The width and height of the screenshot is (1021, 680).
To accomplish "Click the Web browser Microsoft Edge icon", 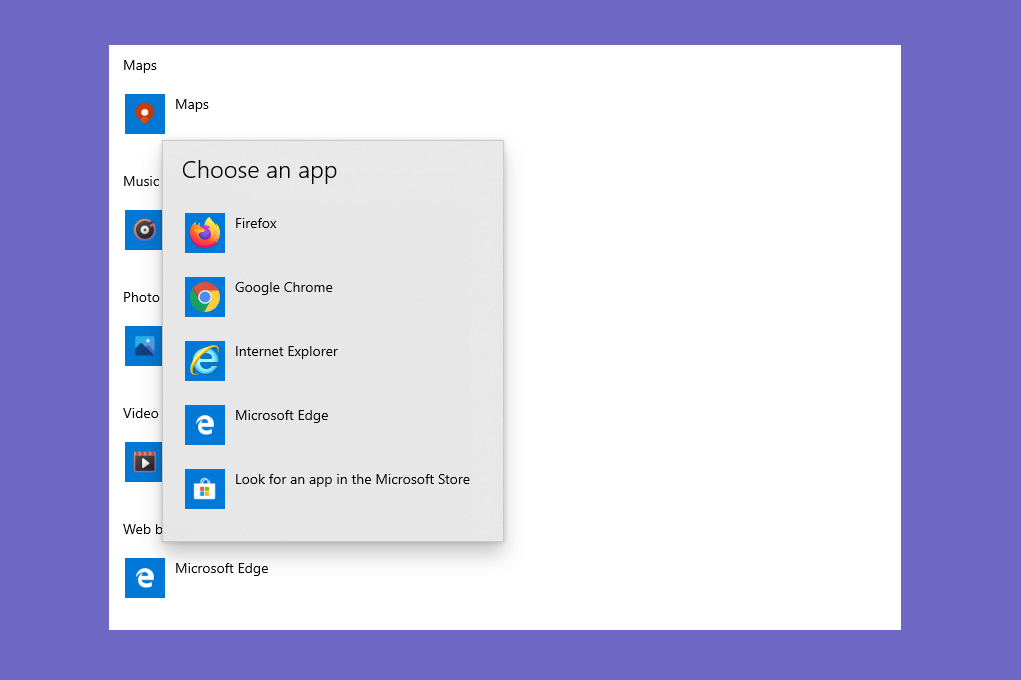I will tap(145, 578).
